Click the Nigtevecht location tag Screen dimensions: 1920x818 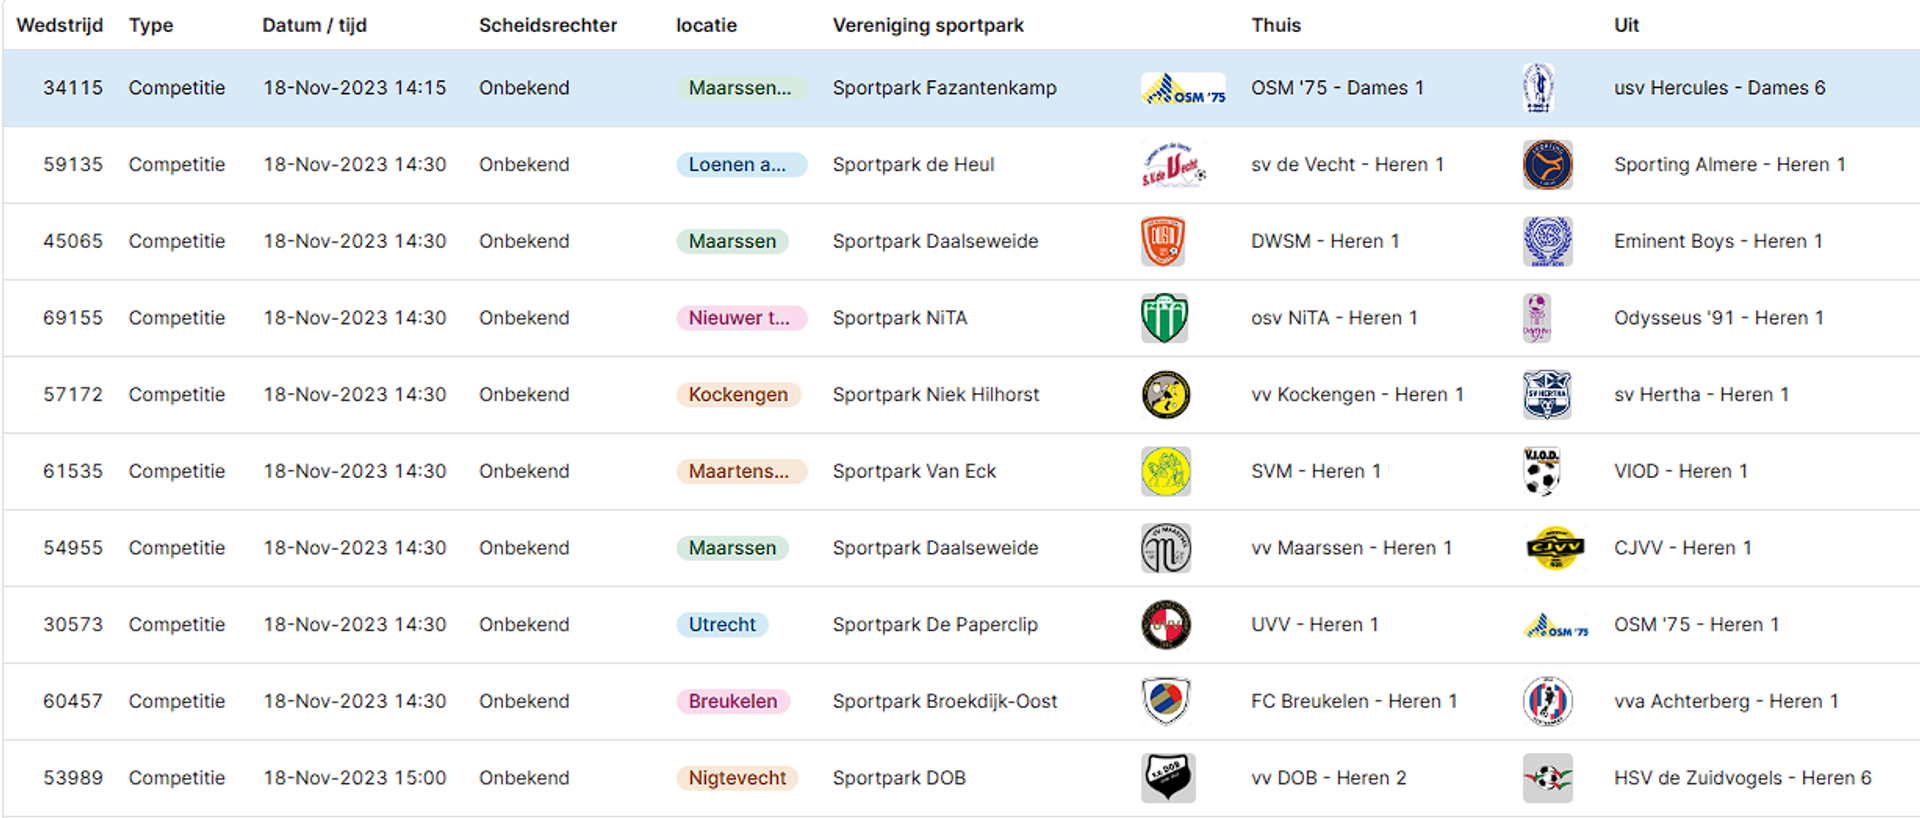(737, 778)
